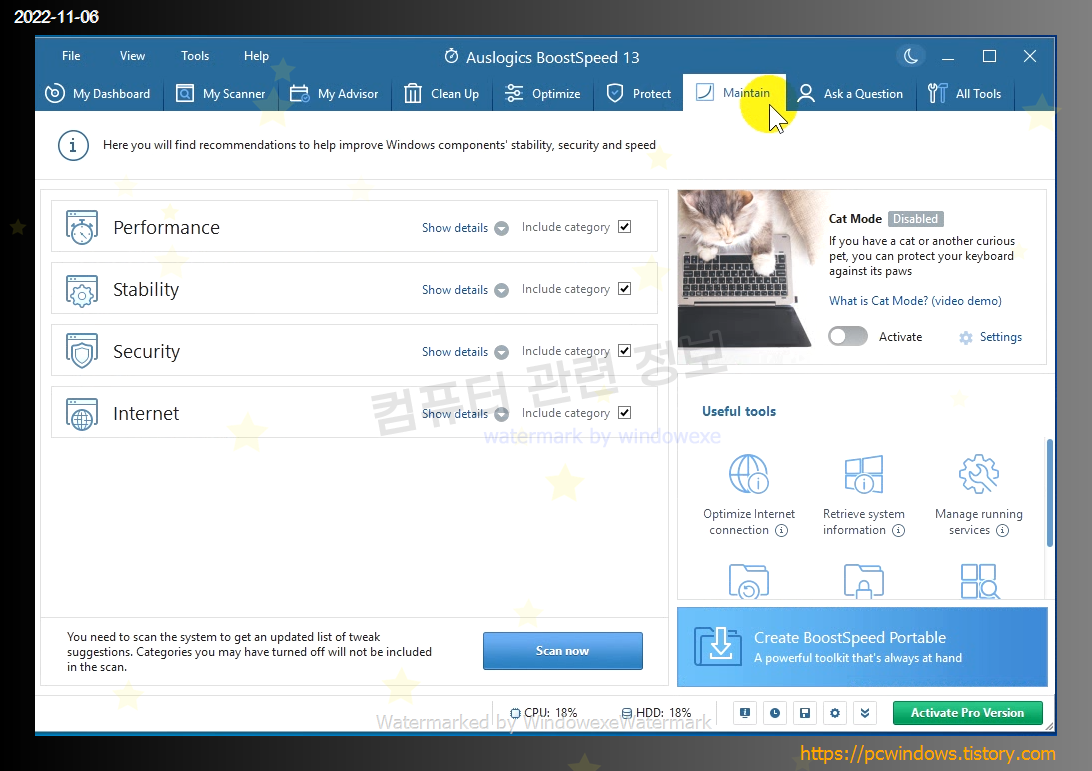This screenshot has width=1092, height=771.
Task: Open the My Advisor tab
Action: [334, 93]
